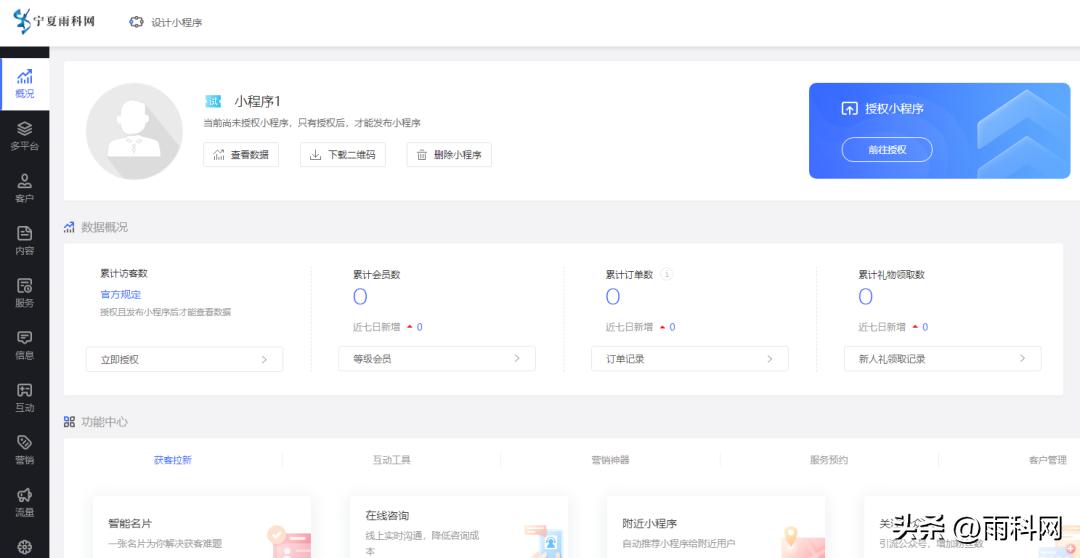Image resolution: width=1080 pixels, height=558 pixels.
Task: Click the info icon next to 累计订单数
Action: 666,273
